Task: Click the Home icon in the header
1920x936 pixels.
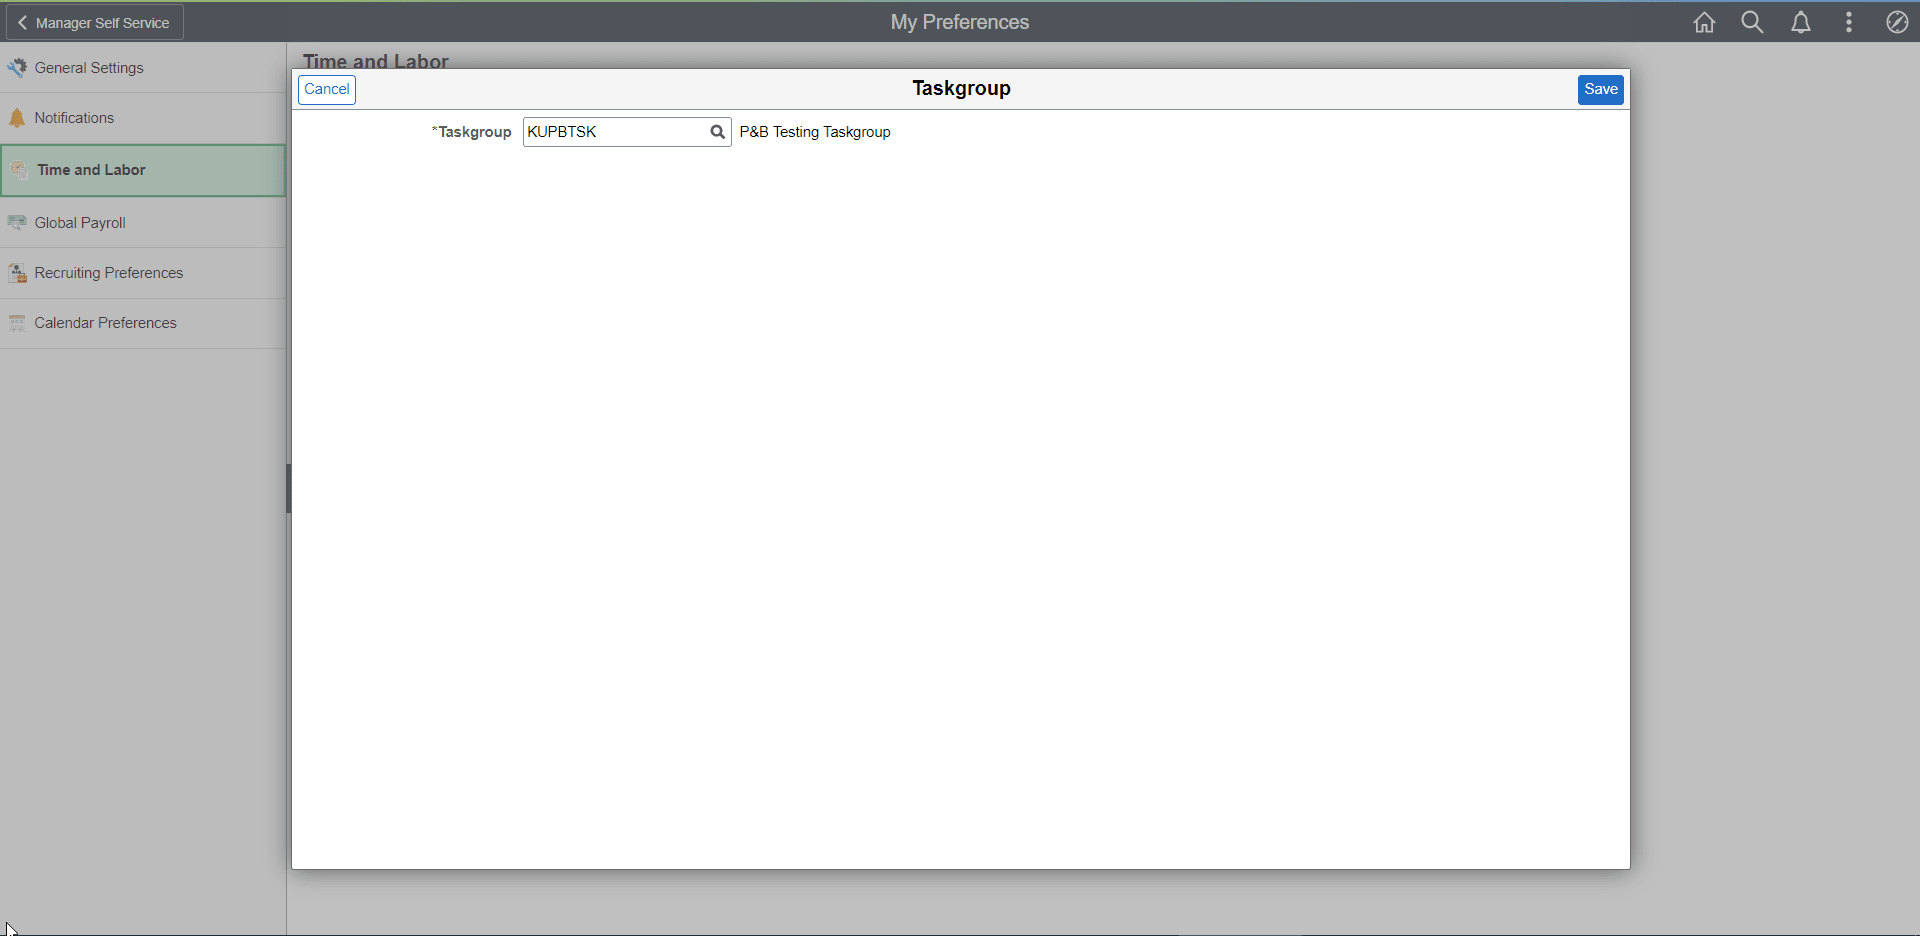Action: [1704, 21]
